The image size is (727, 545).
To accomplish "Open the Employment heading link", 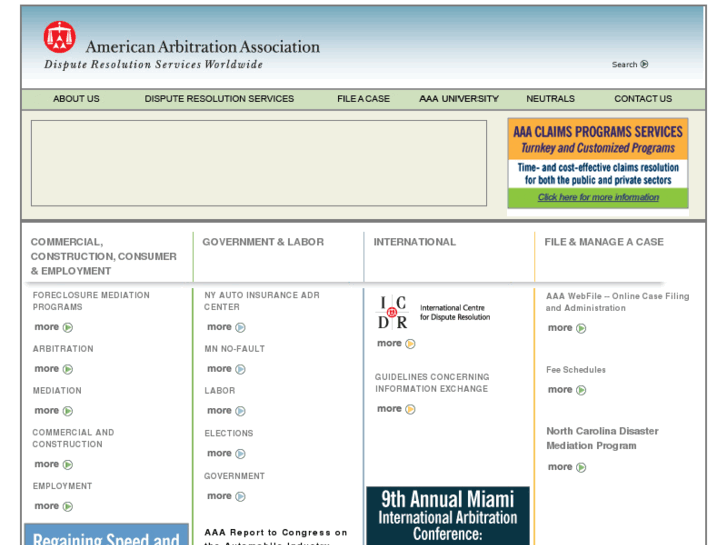I will (63, 486).
